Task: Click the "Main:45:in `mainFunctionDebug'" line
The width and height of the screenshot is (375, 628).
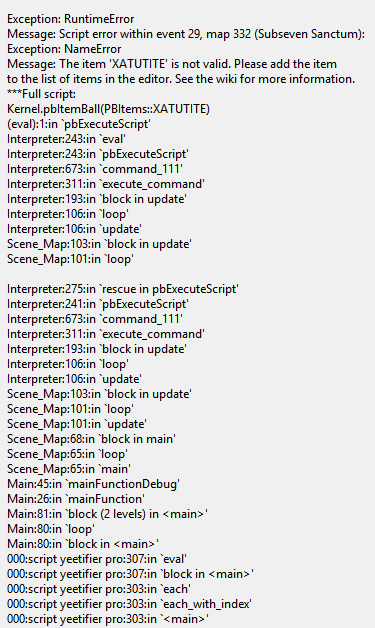Action: (93, 485)
